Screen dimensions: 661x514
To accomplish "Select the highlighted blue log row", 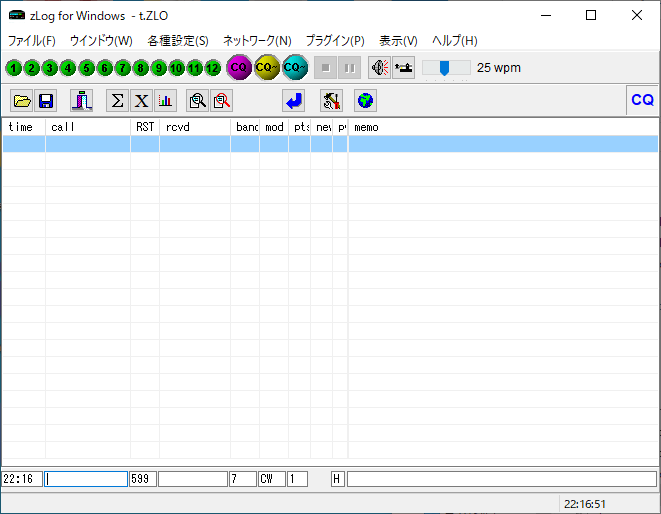I will pos(330,144).
